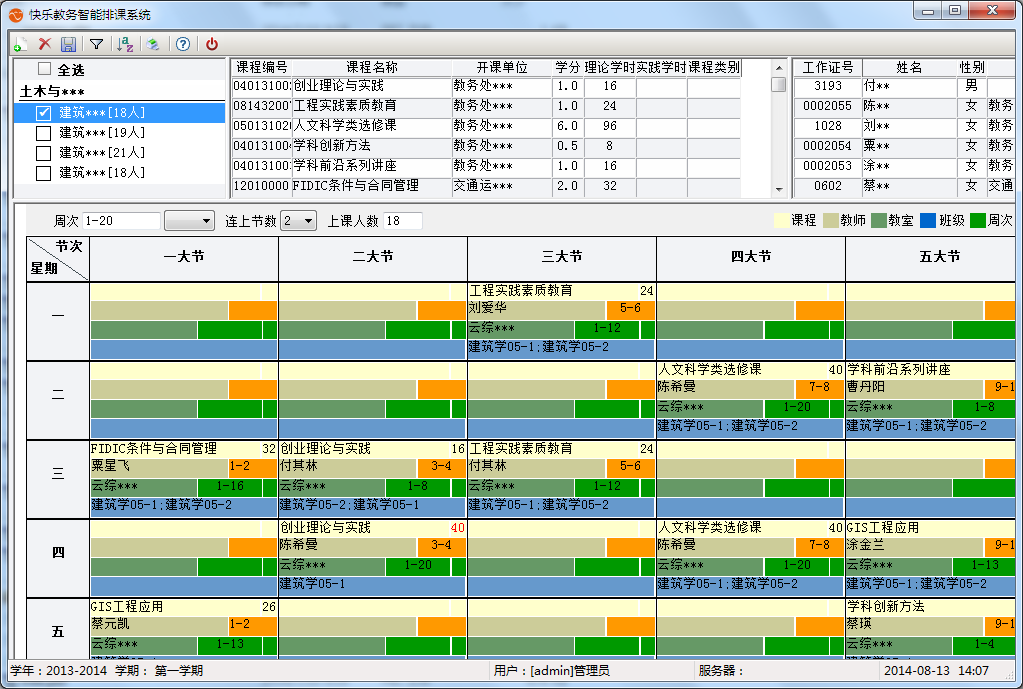Open the funnel filter tool

pyautogui.click(x=96, y=44)
